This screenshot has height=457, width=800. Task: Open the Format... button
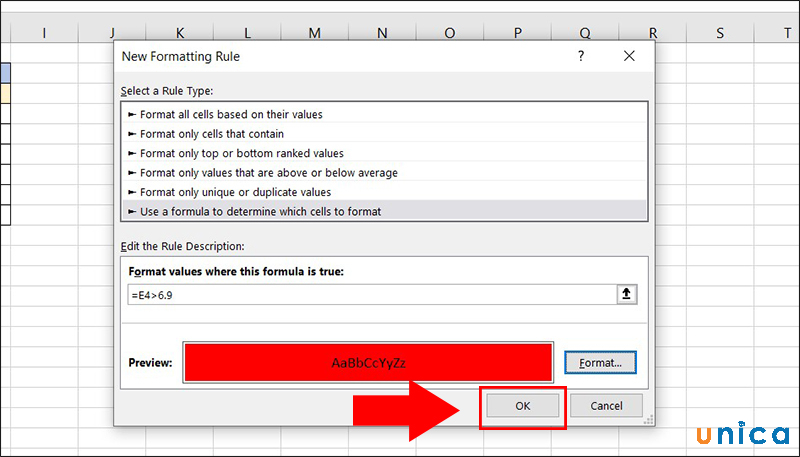pos(601,363)
